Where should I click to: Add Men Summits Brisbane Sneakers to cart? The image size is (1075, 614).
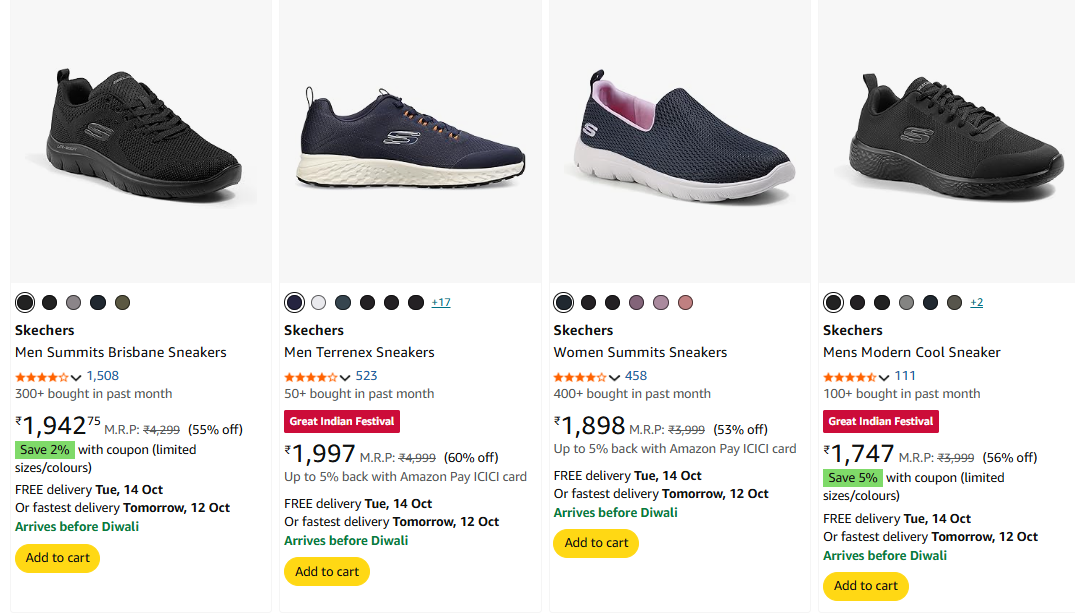[57, 558]
